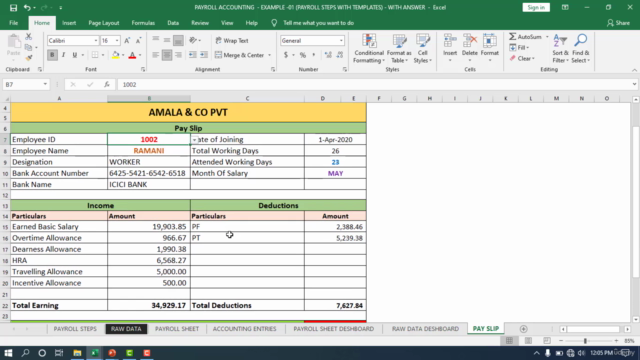Click the Sign in button
This screenshot has height=360, width=640.
pos(536,7)
